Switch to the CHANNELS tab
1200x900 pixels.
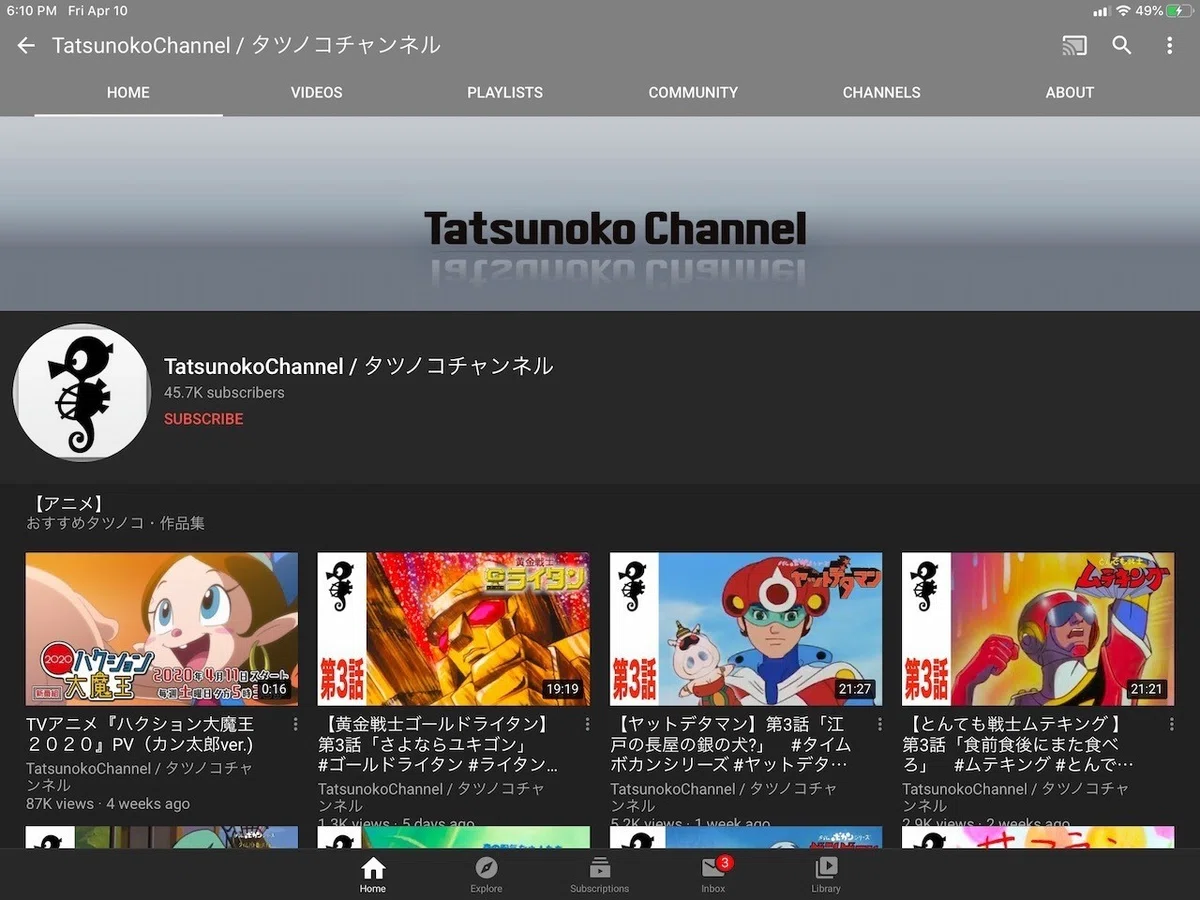point(882,92)
